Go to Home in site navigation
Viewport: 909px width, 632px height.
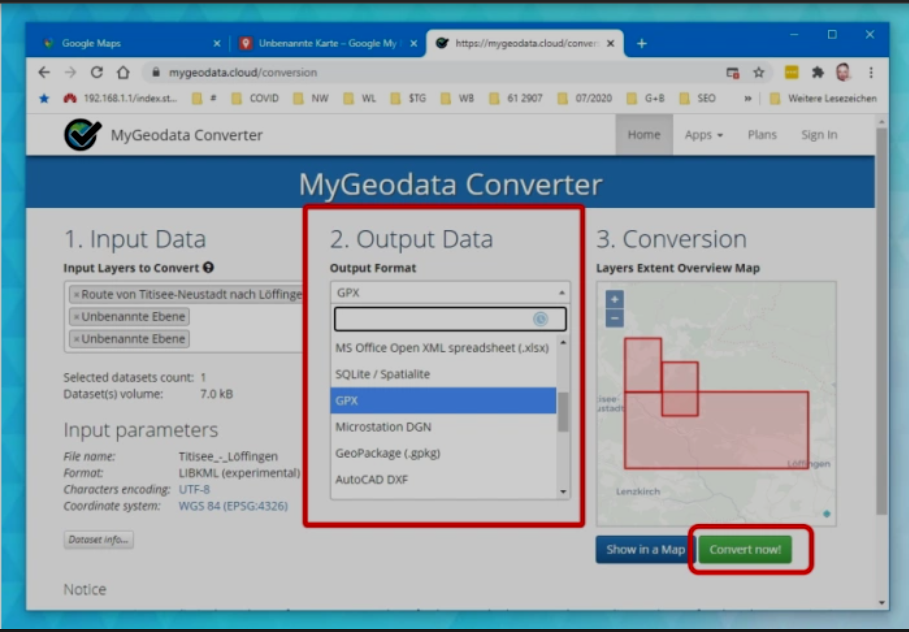tap(644, 135)
